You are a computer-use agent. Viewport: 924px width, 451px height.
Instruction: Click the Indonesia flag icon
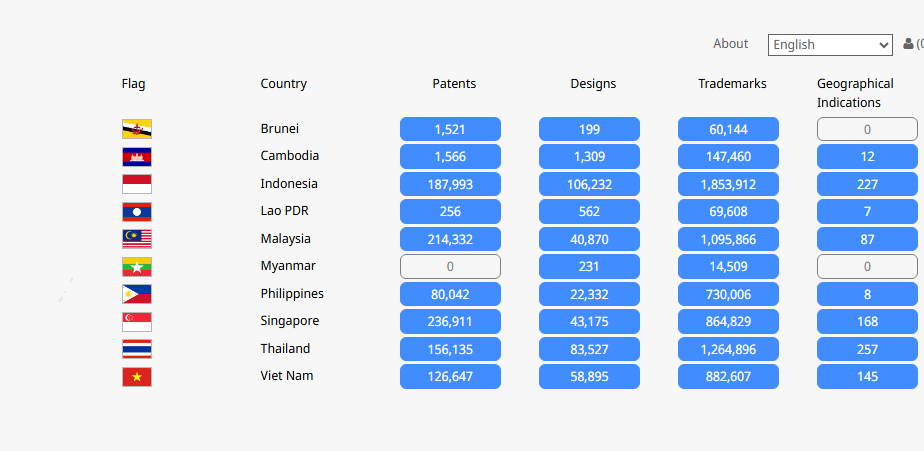pyautogui.click(x=137, y=184)
